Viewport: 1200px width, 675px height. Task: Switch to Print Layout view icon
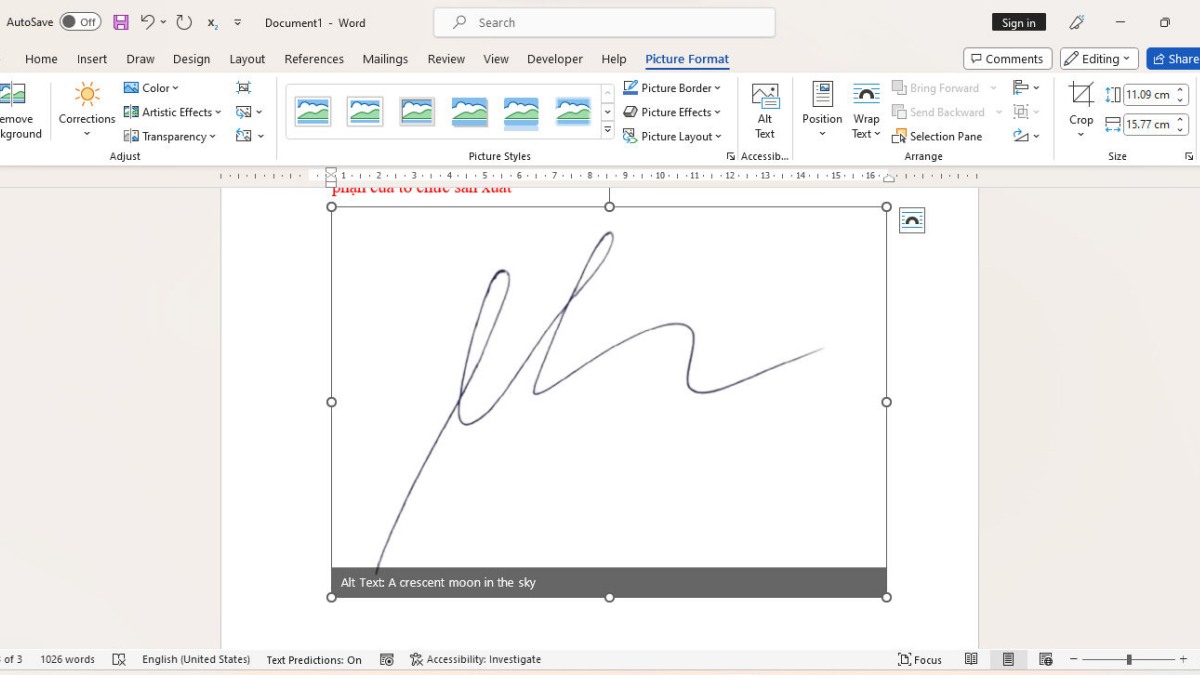(x=1008, y=660)
